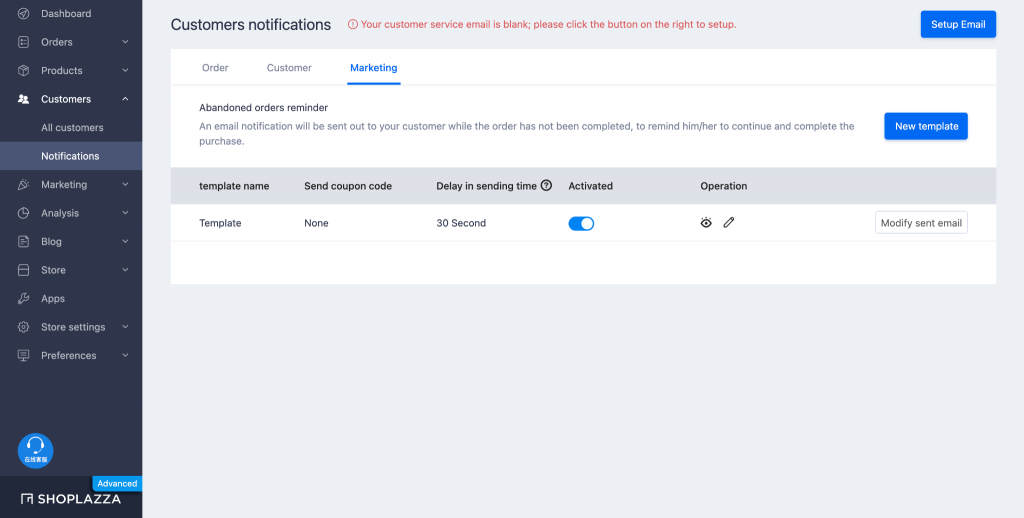Click the Apps wrench icon

point(23,299)
